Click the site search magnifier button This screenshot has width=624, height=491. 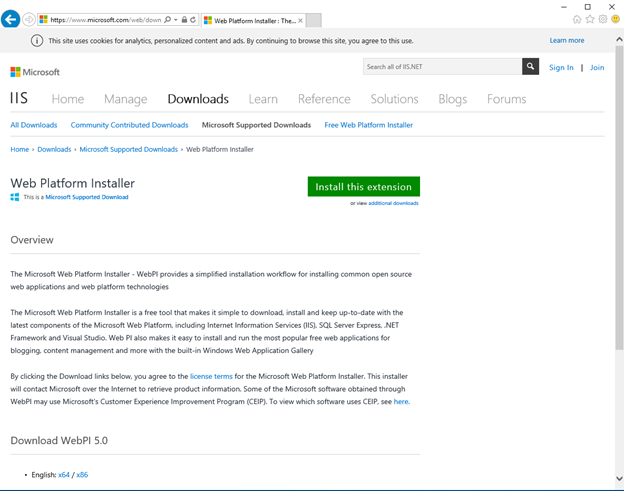point(530,66)
